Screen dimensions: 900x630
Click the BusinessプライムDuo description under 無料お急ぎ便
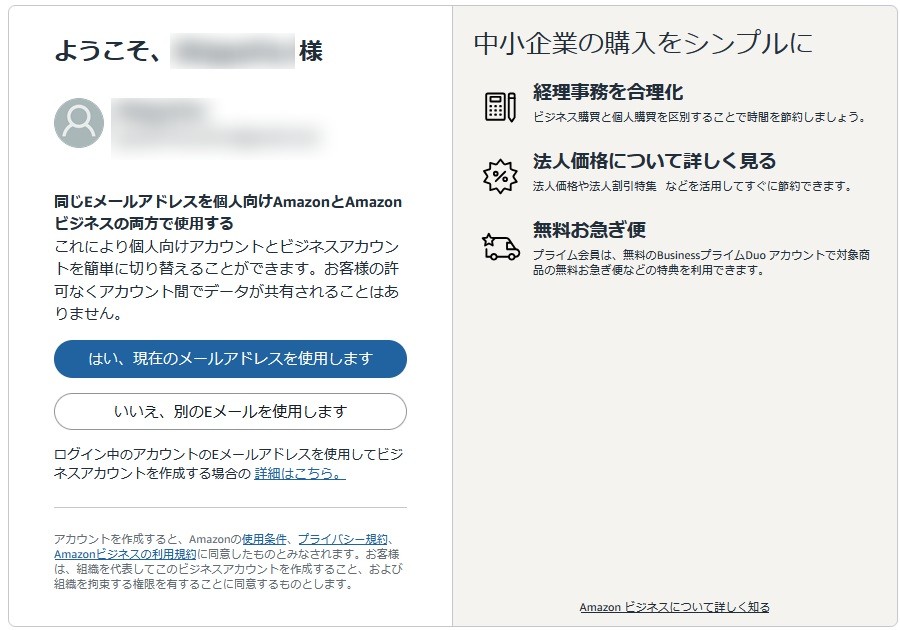point(700,262)
